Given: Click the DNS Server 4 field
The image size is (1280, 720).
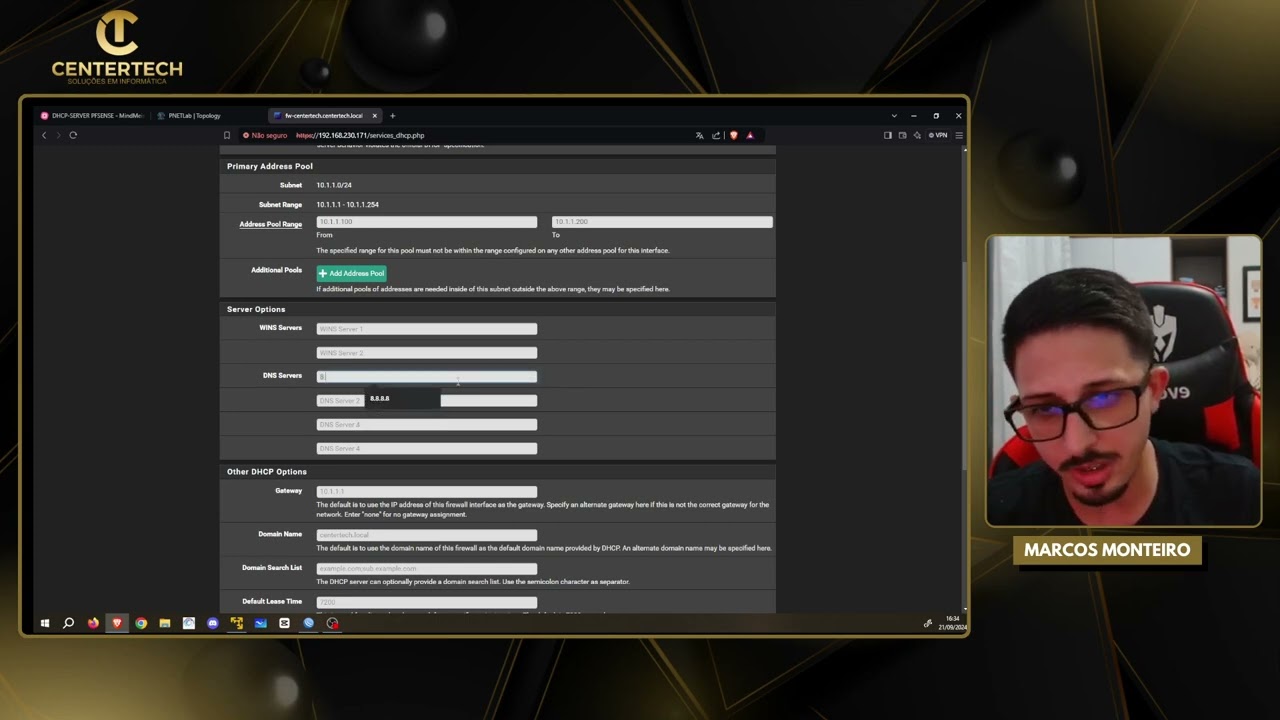Looking at the screenshot, I should (x=426, y=449).
